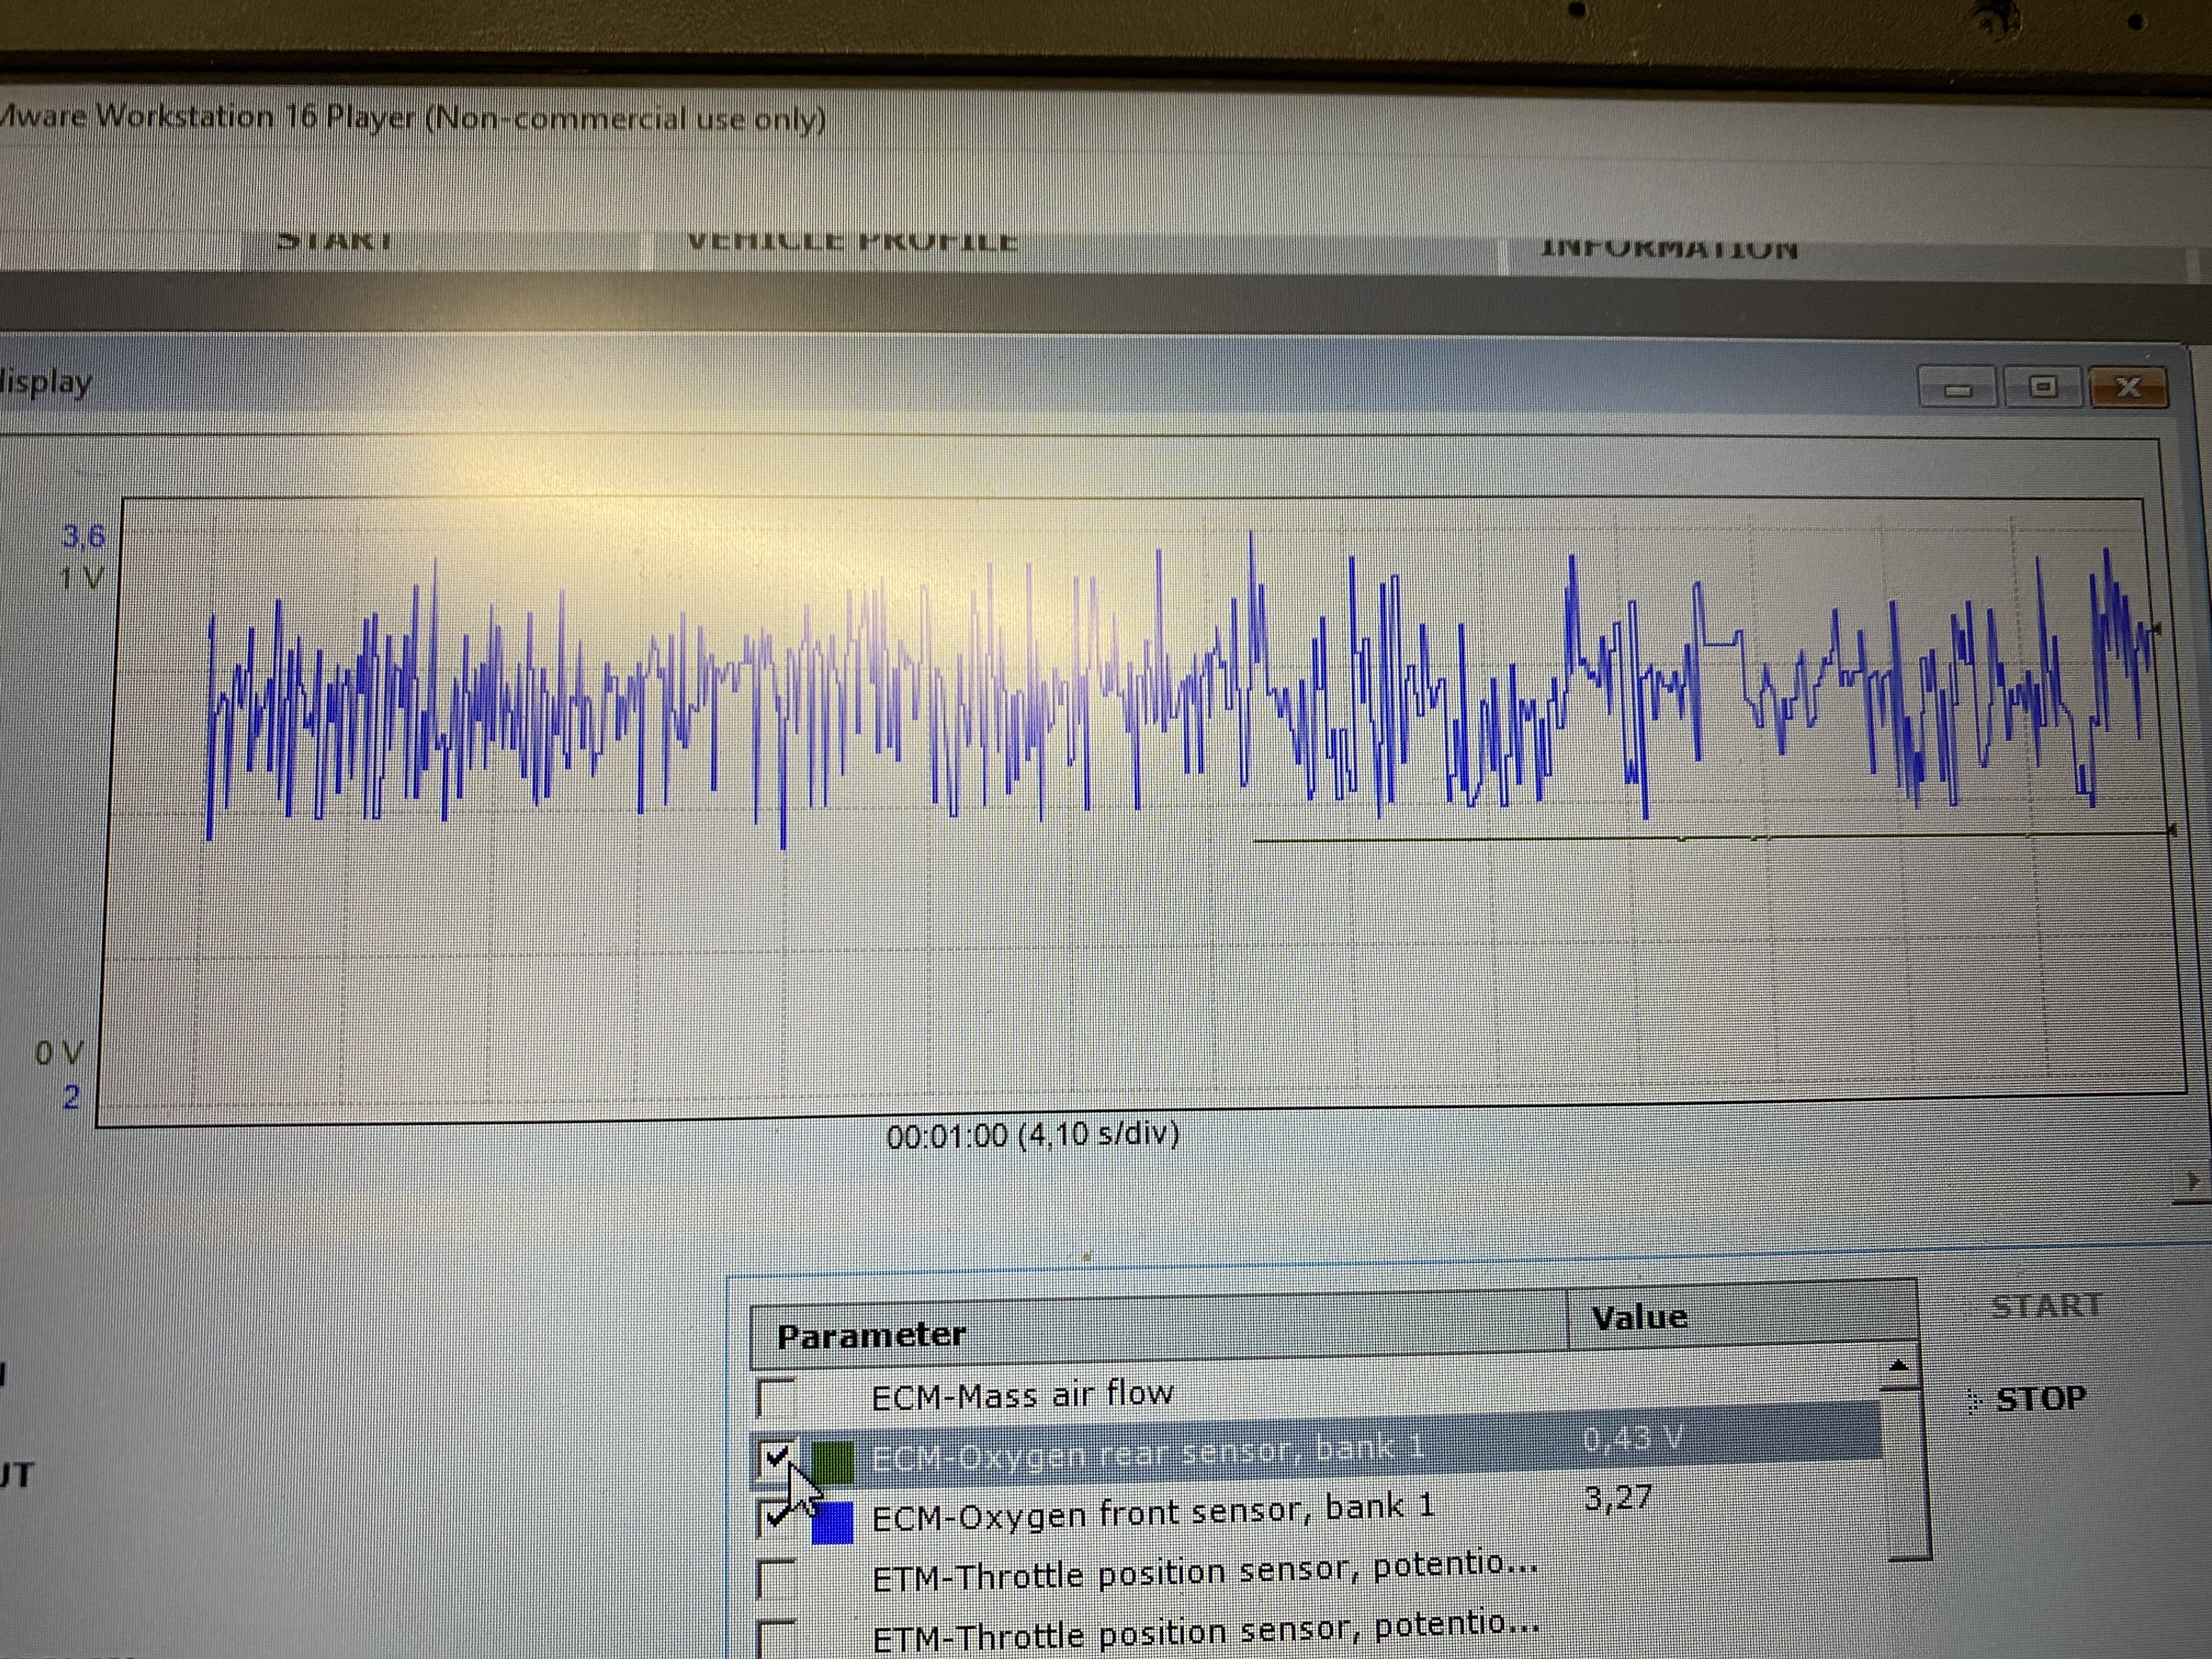Close the display graph window
The width and height of the screenshot is (2212, 1659).
pos(2129,387)
